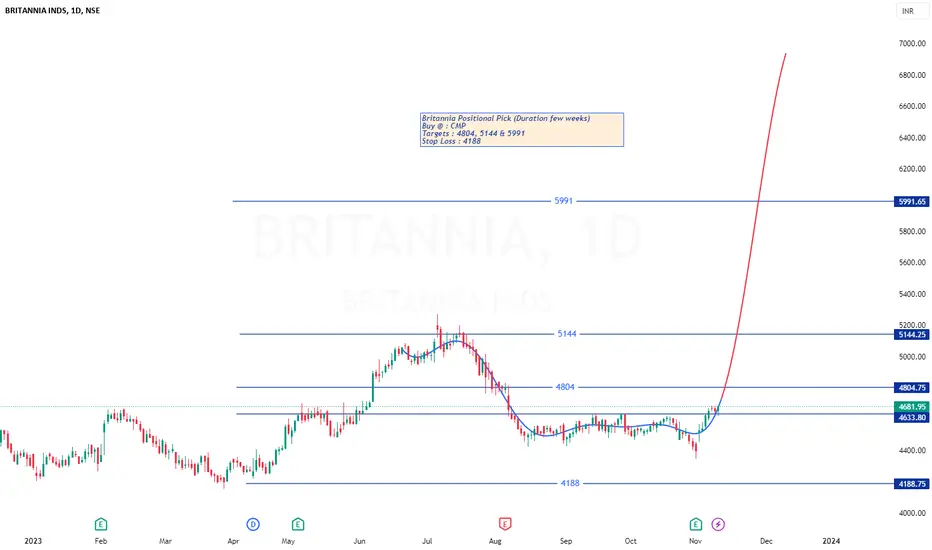Click the November green earnings E marker
The width and height of the screenshot is (932, 550).
(695, 524)
